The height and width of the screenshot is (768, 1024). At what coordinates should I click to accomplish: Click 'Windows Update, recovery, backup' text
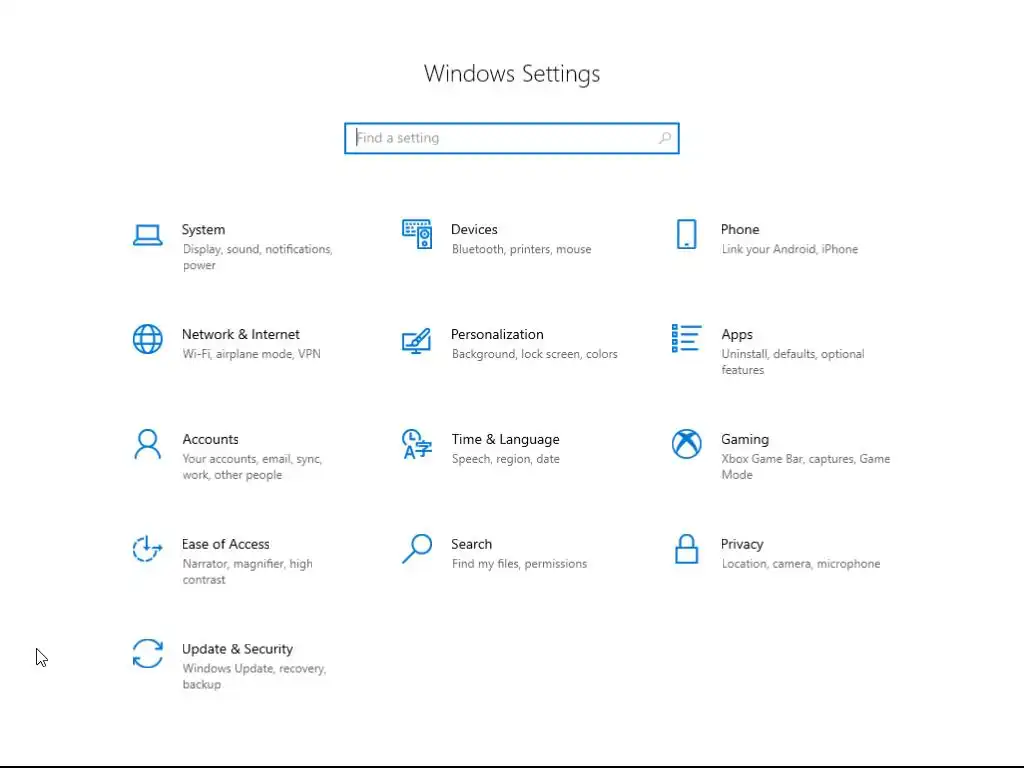pos(254,677)
